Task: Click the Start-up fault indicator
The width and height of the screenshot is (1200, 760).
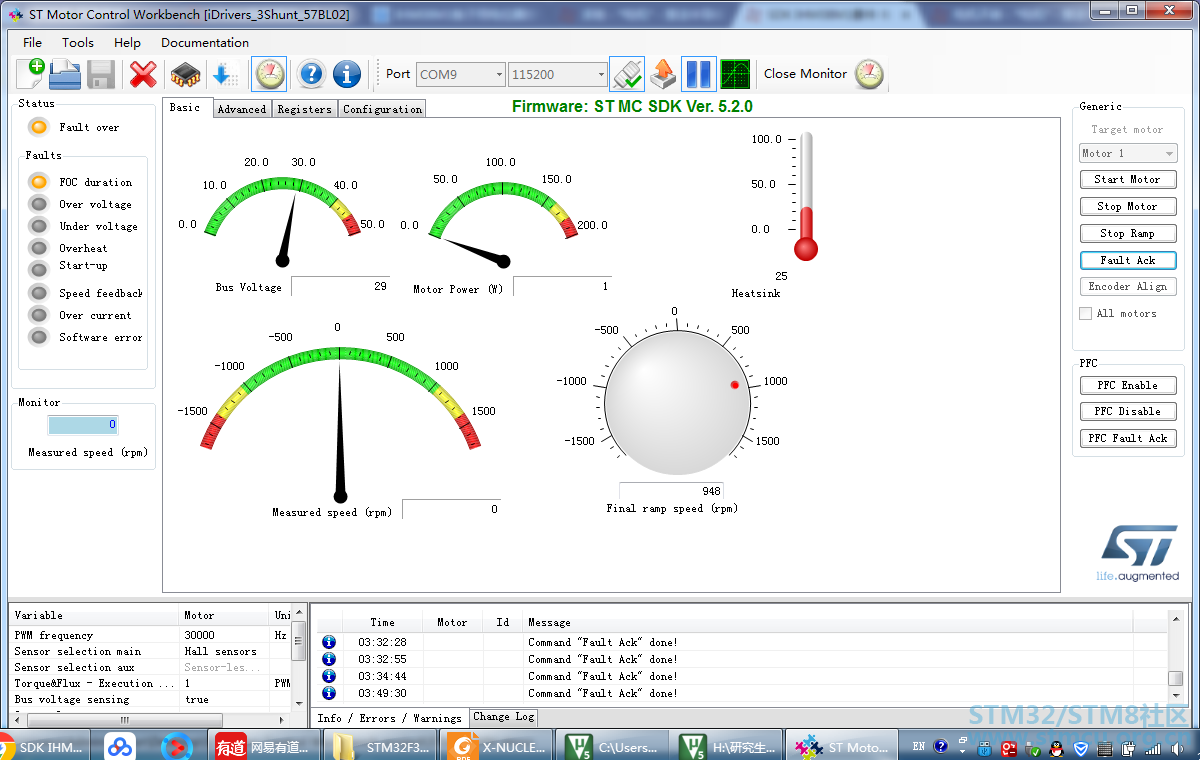Action: point(39,269)
